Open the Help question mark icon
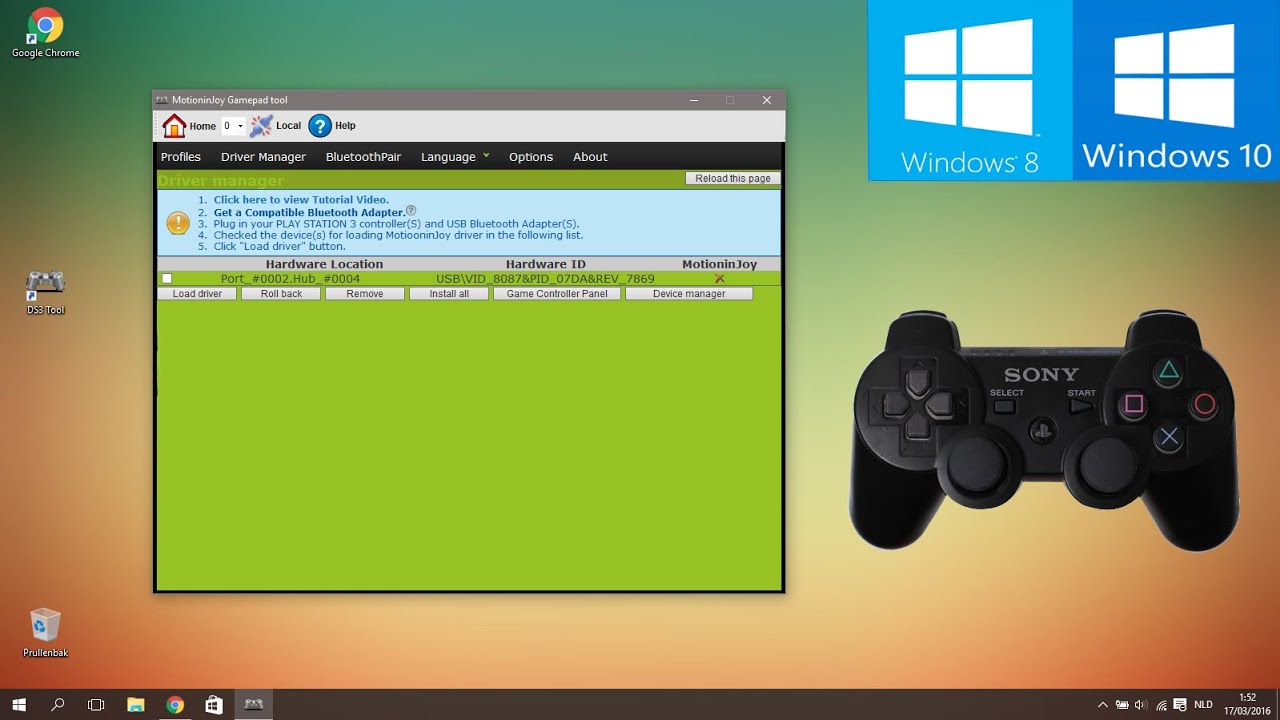 pyautogui.click(x=320, y=126)
